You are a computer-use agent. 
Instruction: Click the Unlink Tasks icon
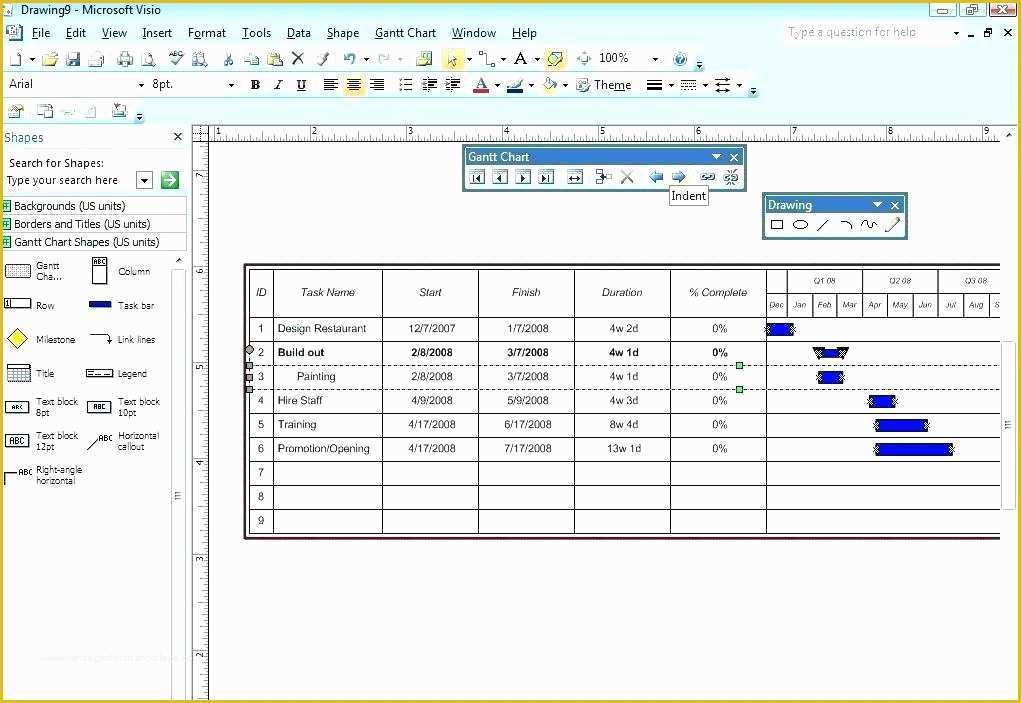(731, 177)
